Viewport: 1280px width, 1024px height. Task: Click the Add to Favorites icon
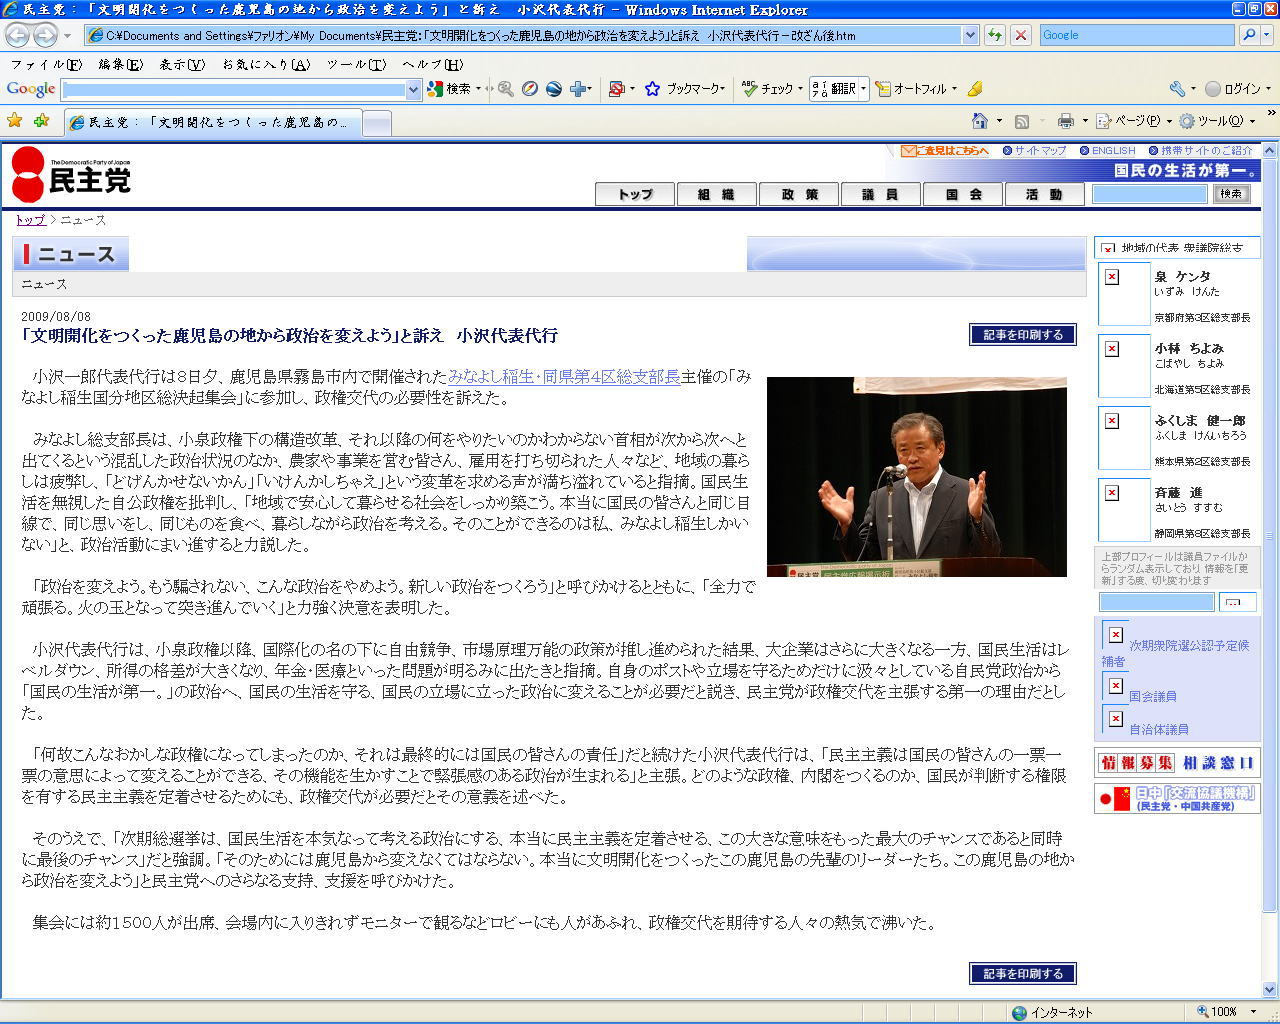41,121
